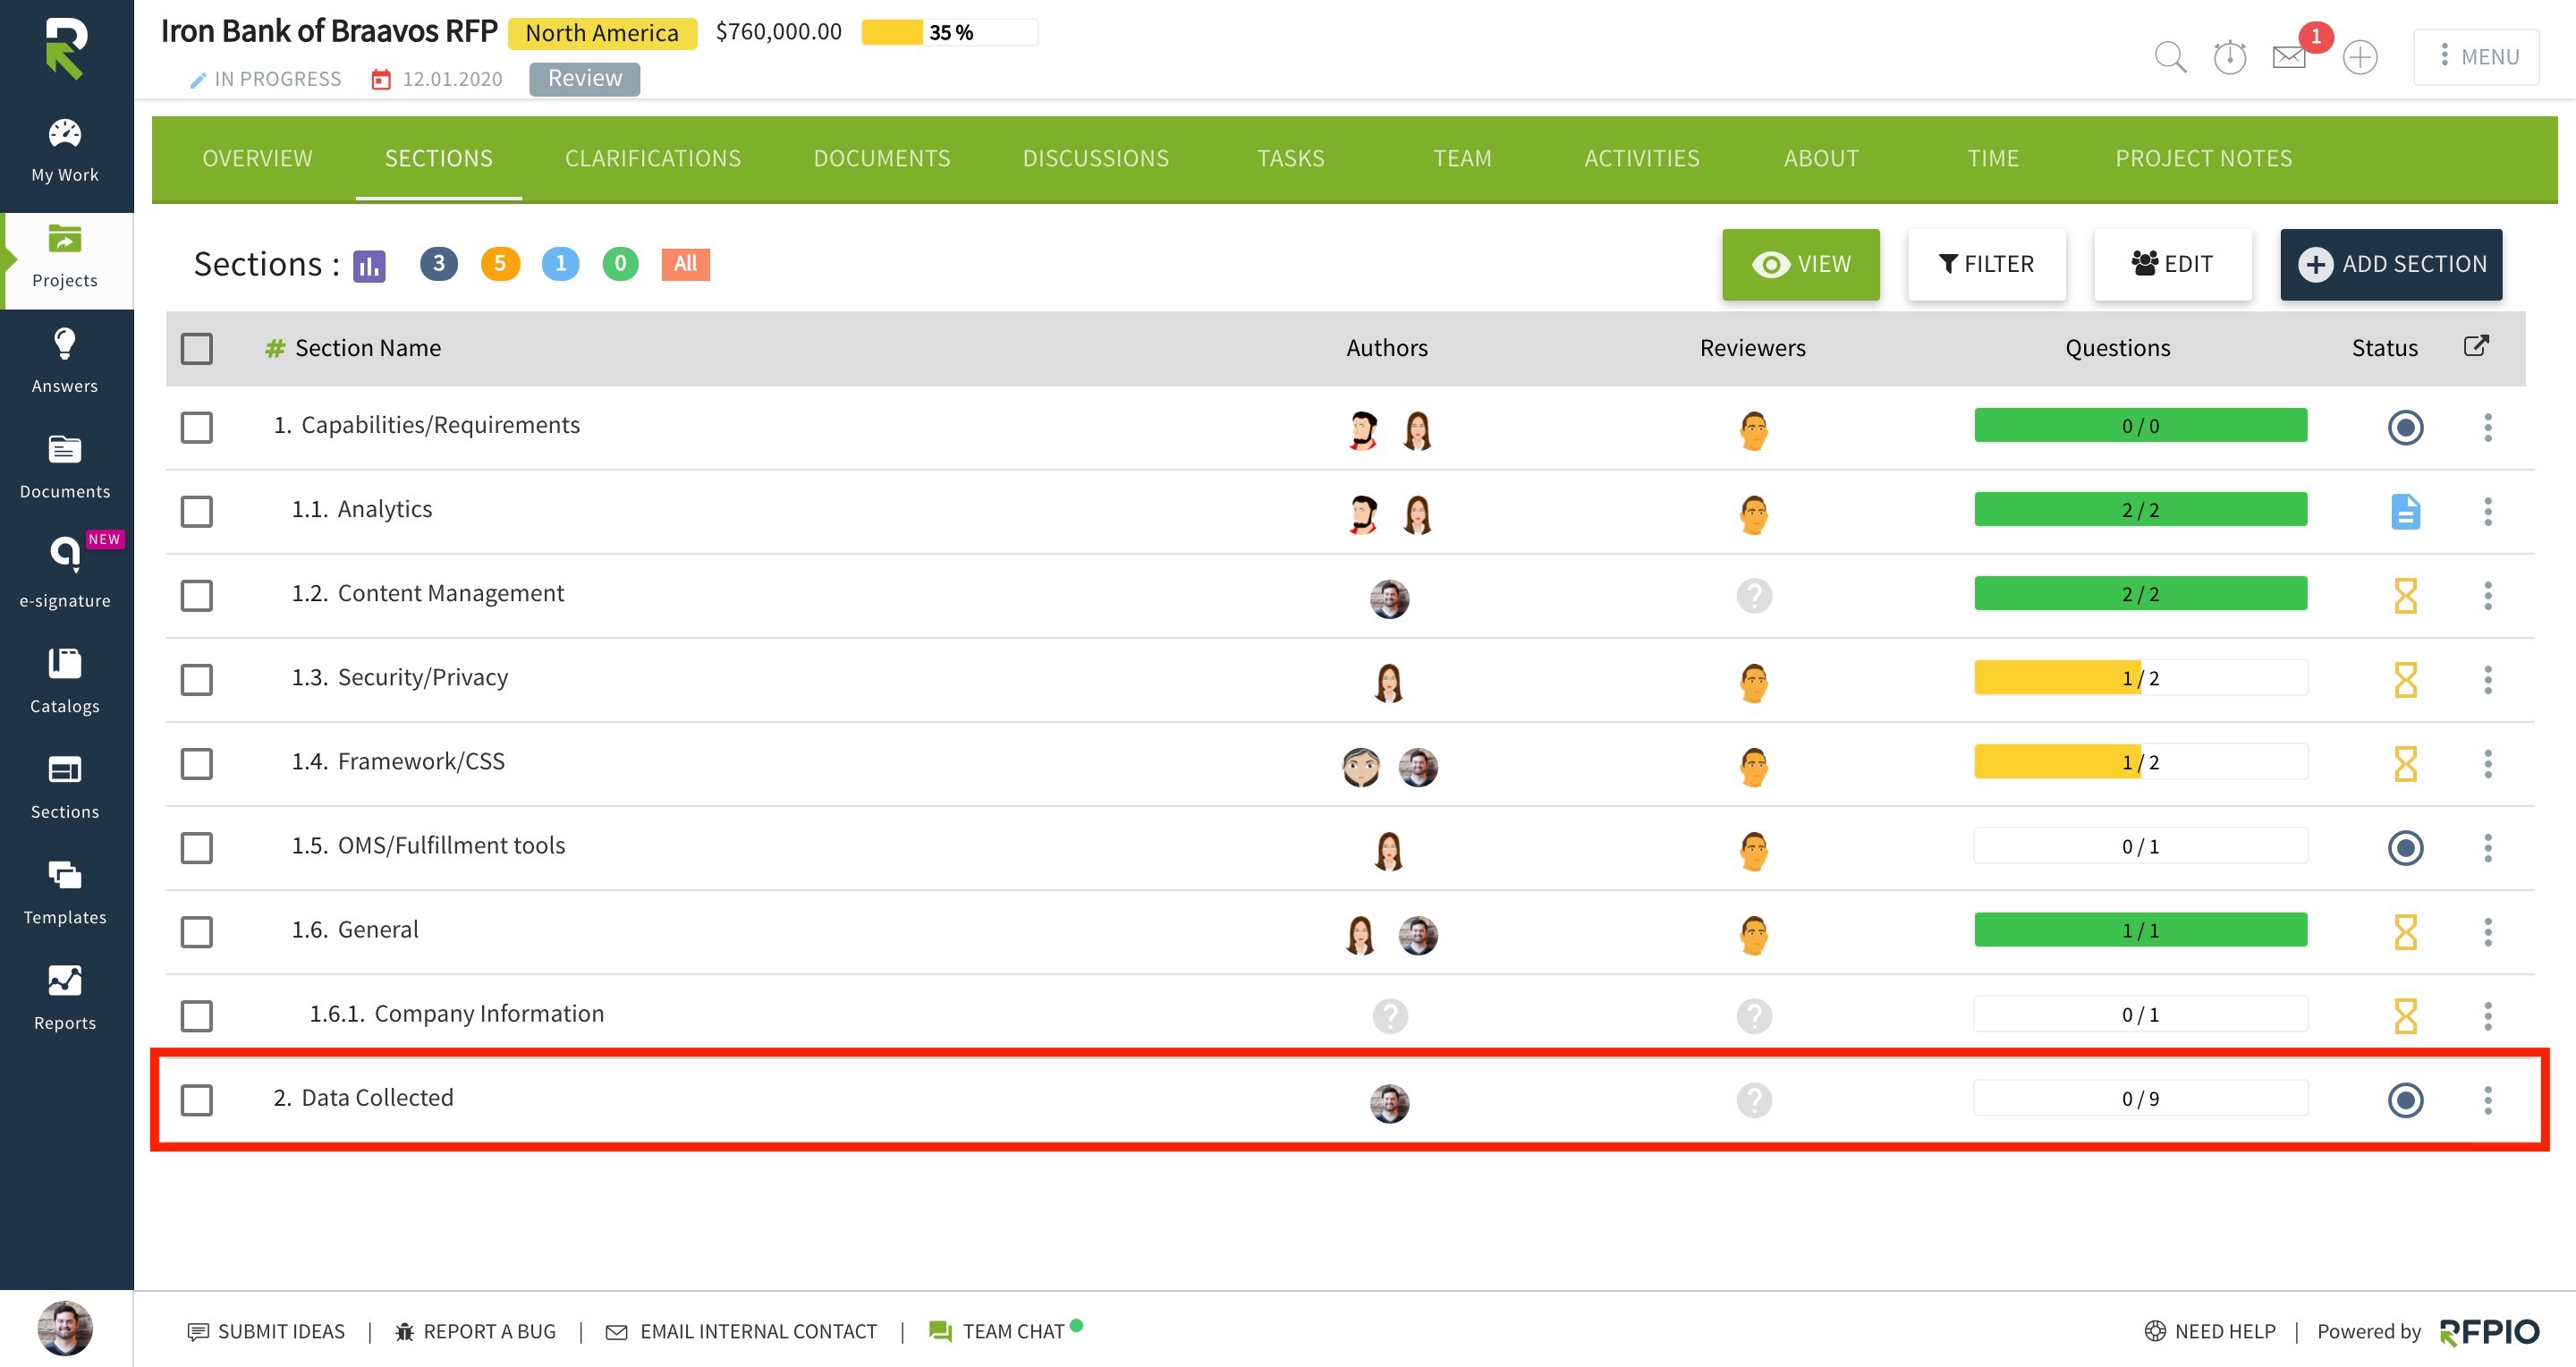This screenshot has height=1367, width=2576.
Task: Click REPORT A BUG in footer
Action: click(475, 1331)
